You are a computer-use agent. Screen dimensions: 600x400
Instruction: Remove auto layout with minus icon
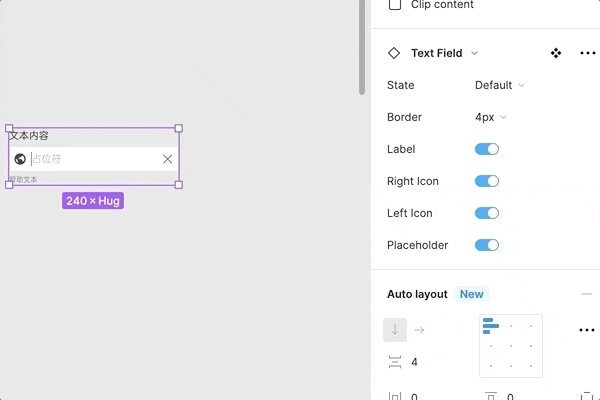click(x=587, y=294)
